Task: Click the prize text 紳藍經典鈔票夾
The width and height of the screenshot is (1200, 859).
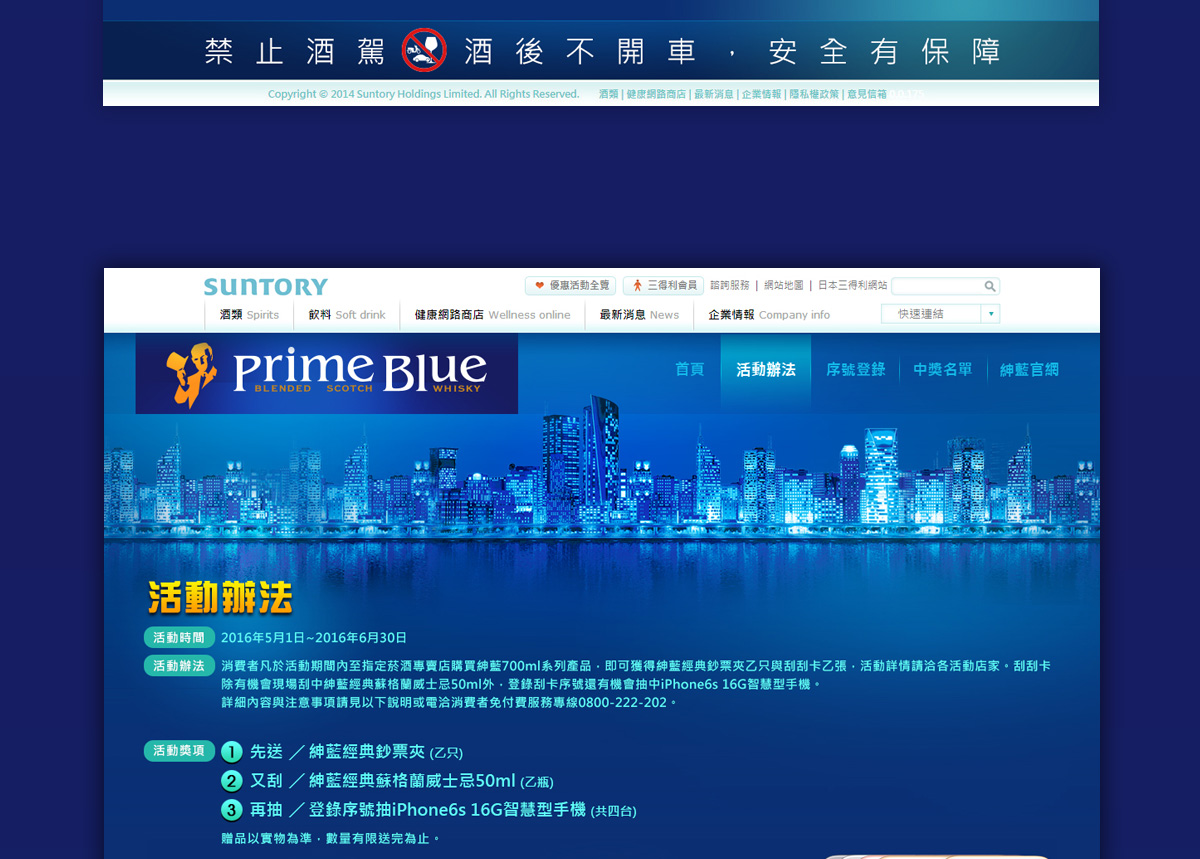Action: click(367, 752)
